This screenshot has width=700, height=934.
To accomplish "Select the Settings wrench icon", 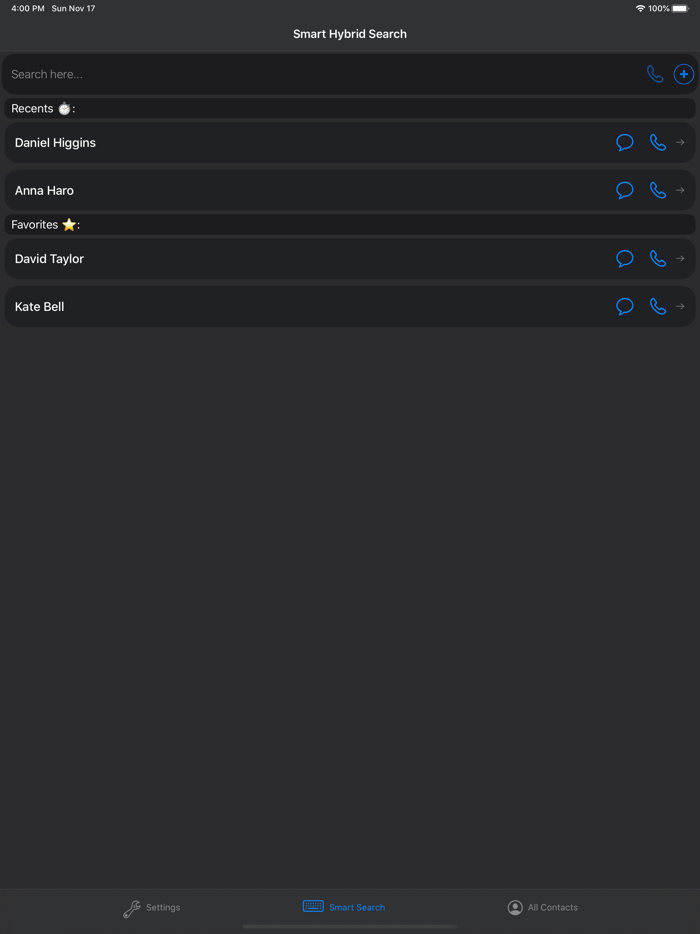I will (130, 907).
